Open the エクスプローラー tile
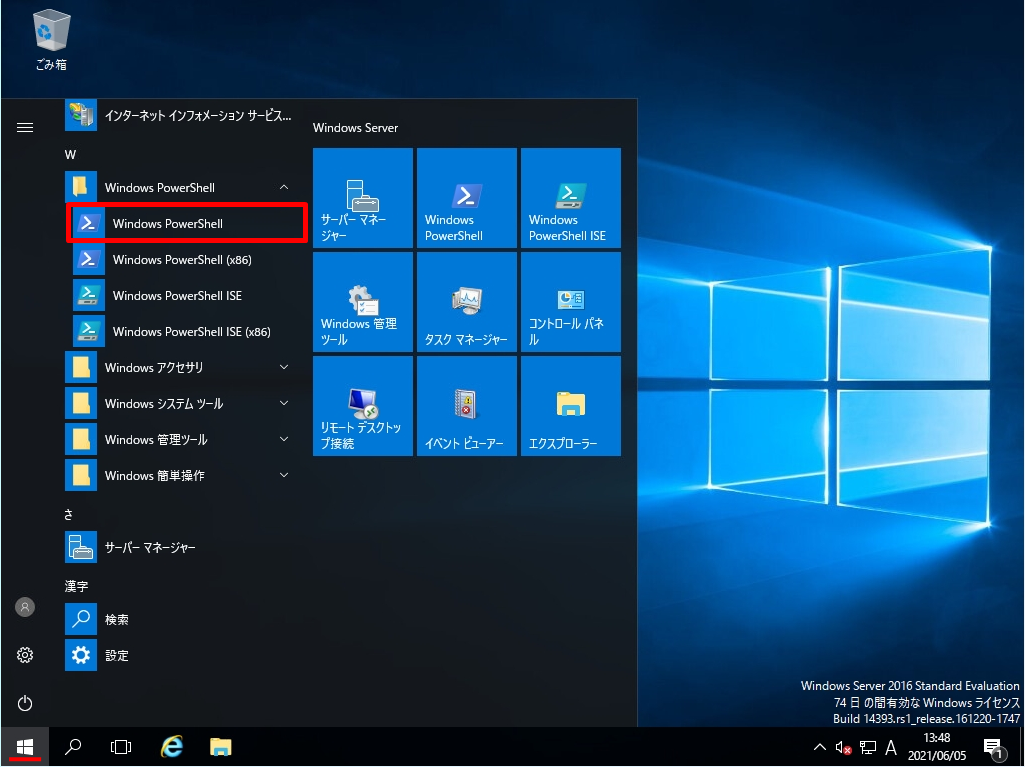The image size is (1025, 767). tap(571, 406)
